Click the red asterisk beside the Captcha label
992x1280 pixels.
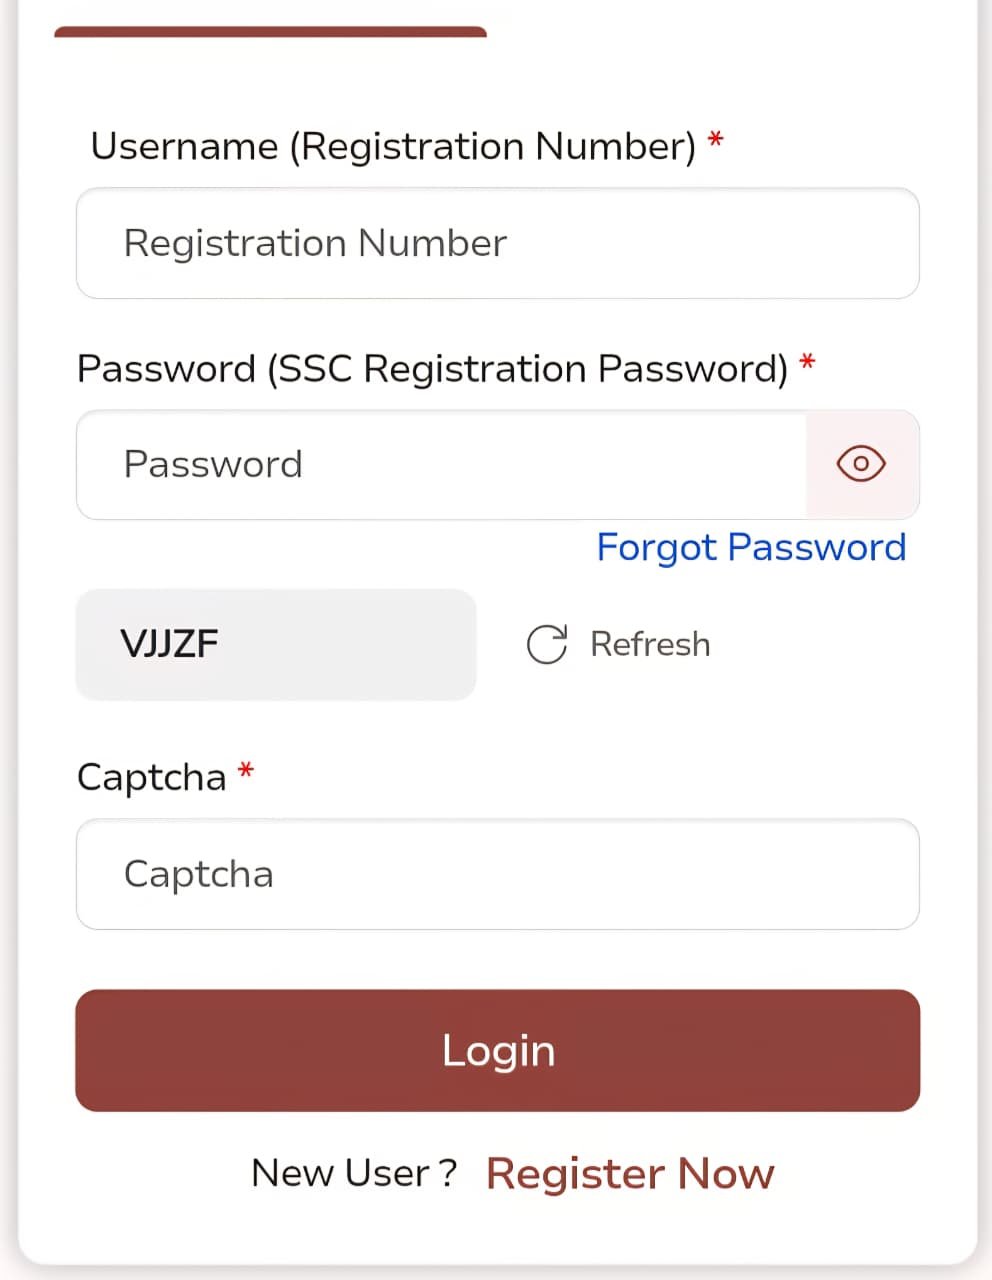(246, 770)
